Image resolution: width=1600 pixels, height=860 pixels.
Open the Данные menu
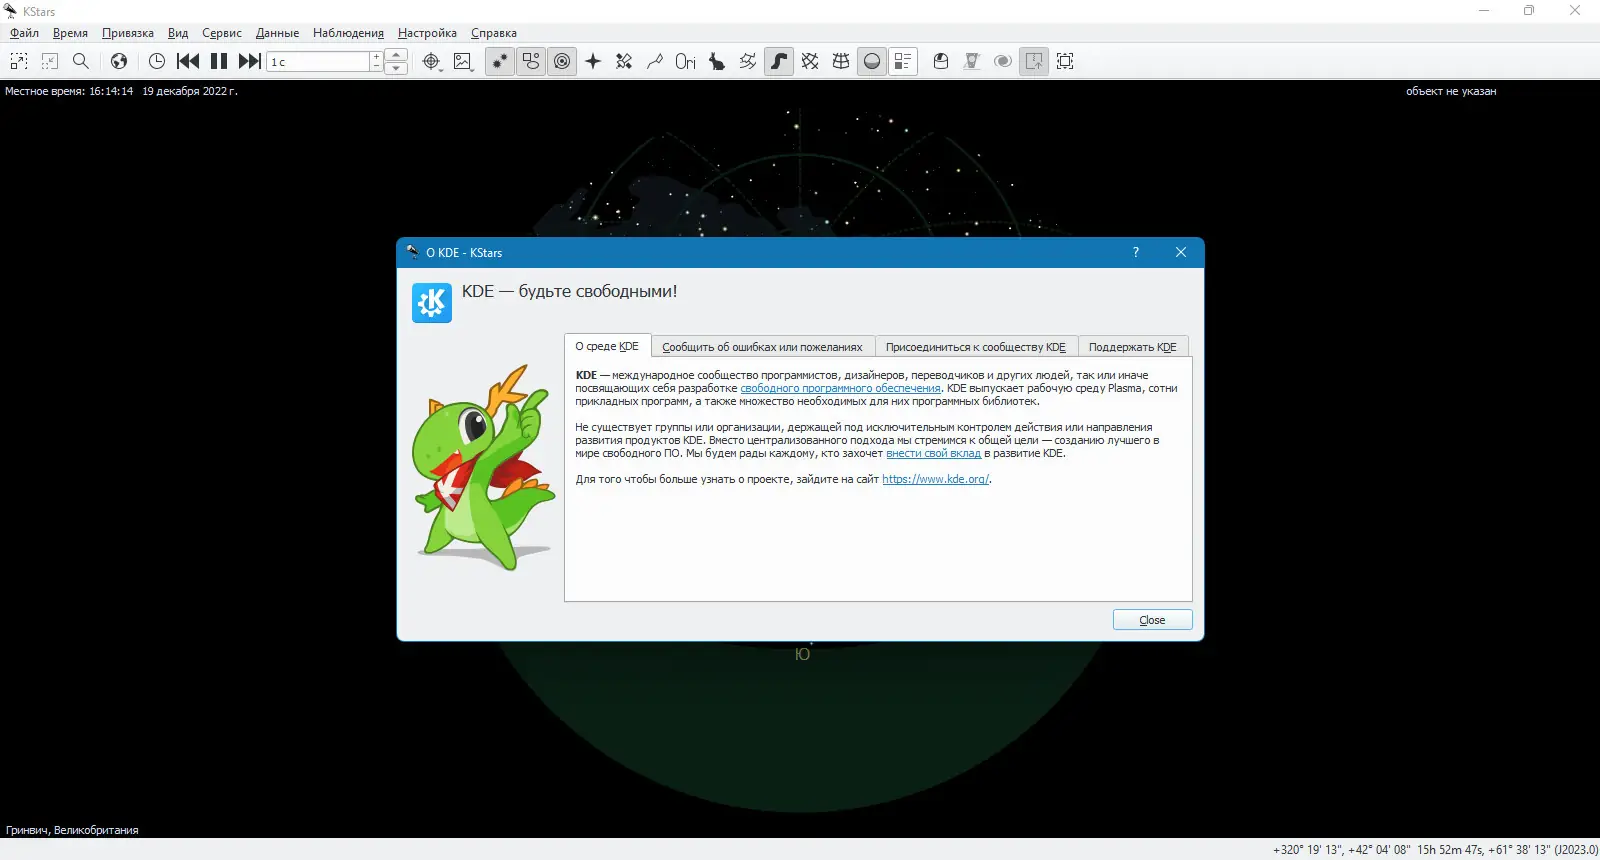click(277, 33)
